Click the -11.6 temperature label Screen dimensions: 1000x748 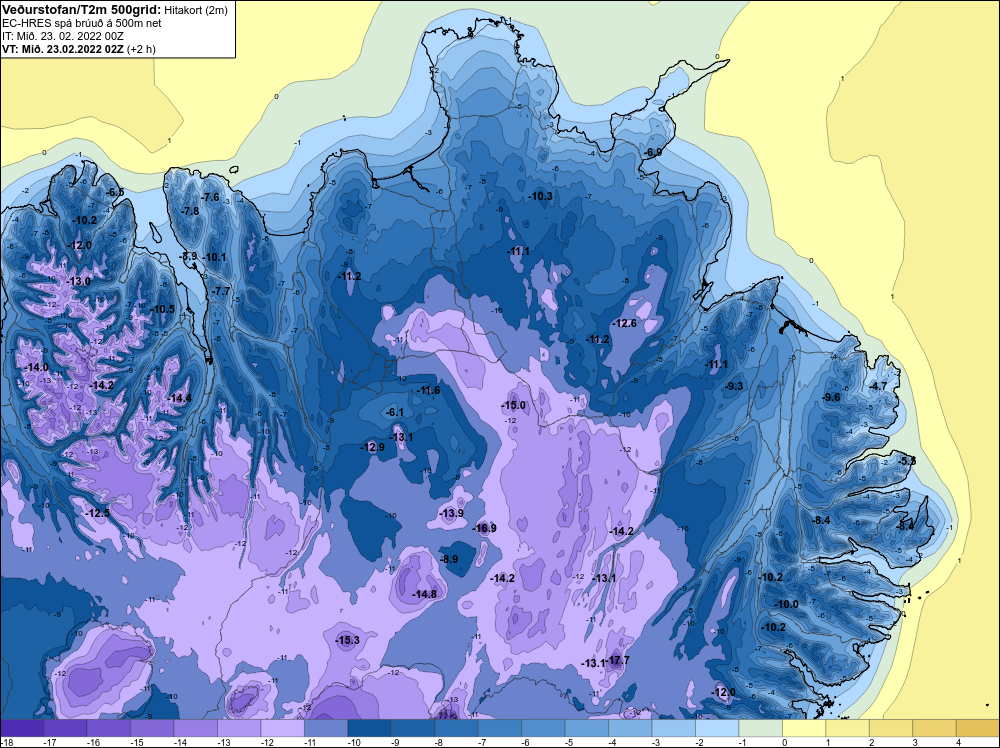pos(428,390)
